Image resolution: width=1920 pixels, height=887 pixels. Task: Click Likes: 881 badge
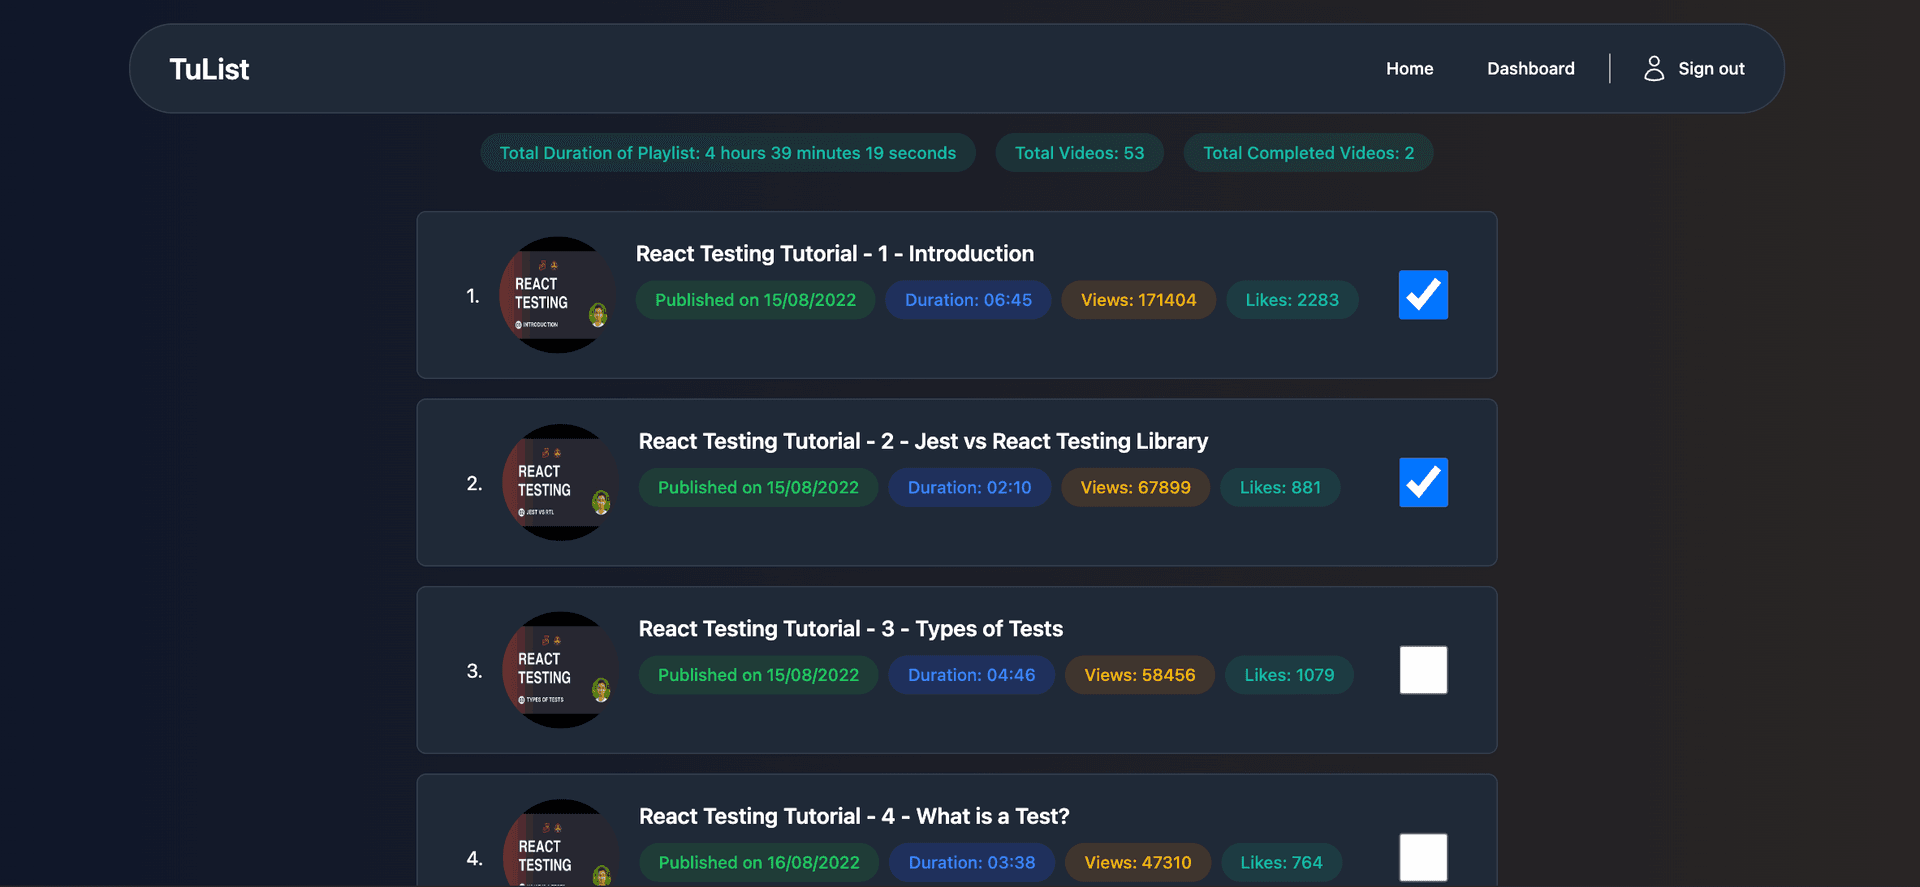pyautogui.click(x=1280, y=488)
